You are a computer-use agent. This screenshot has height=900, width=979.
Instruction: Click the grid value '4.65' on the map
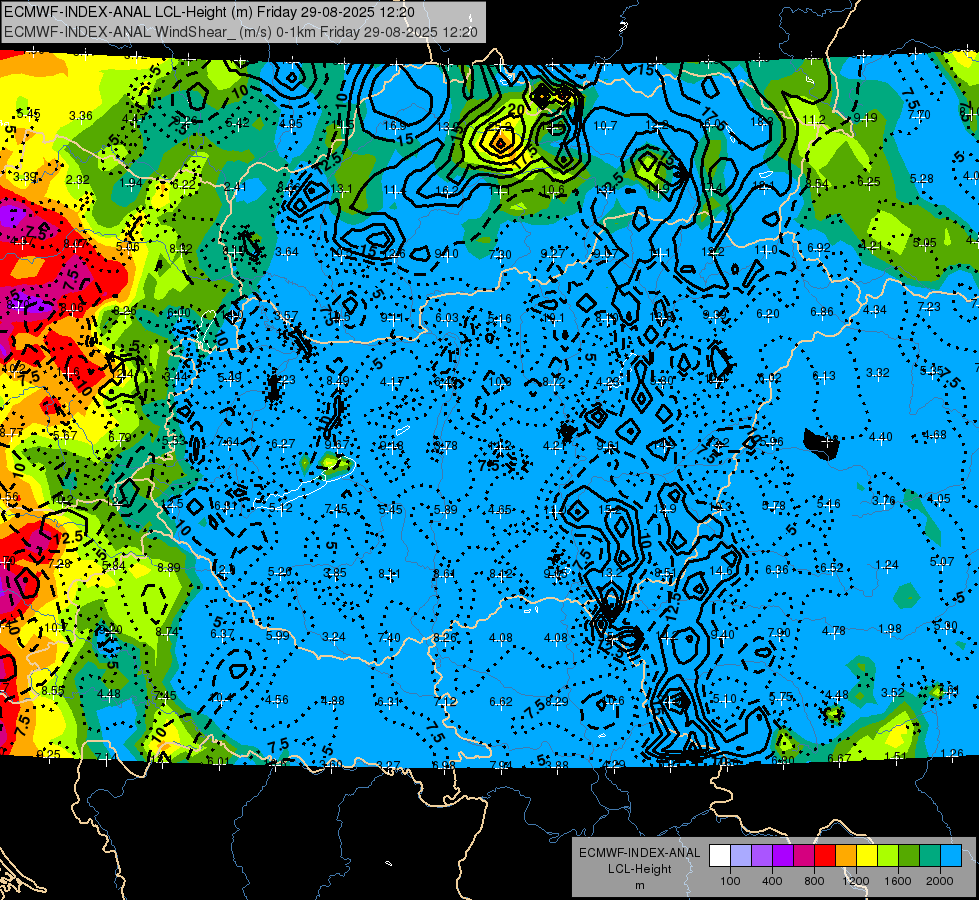tap(500, 510)
